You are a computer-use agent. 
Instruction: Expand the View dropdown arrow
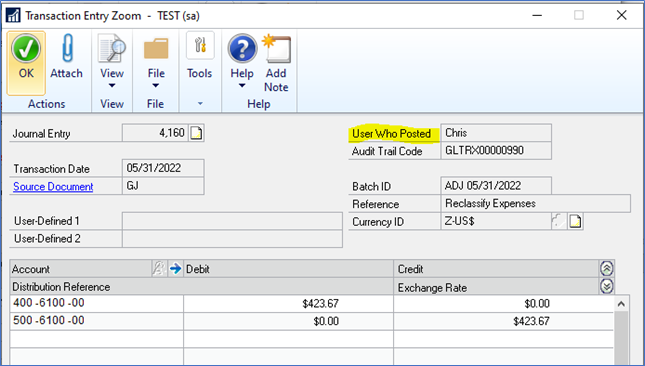click(x=112, y=86)
